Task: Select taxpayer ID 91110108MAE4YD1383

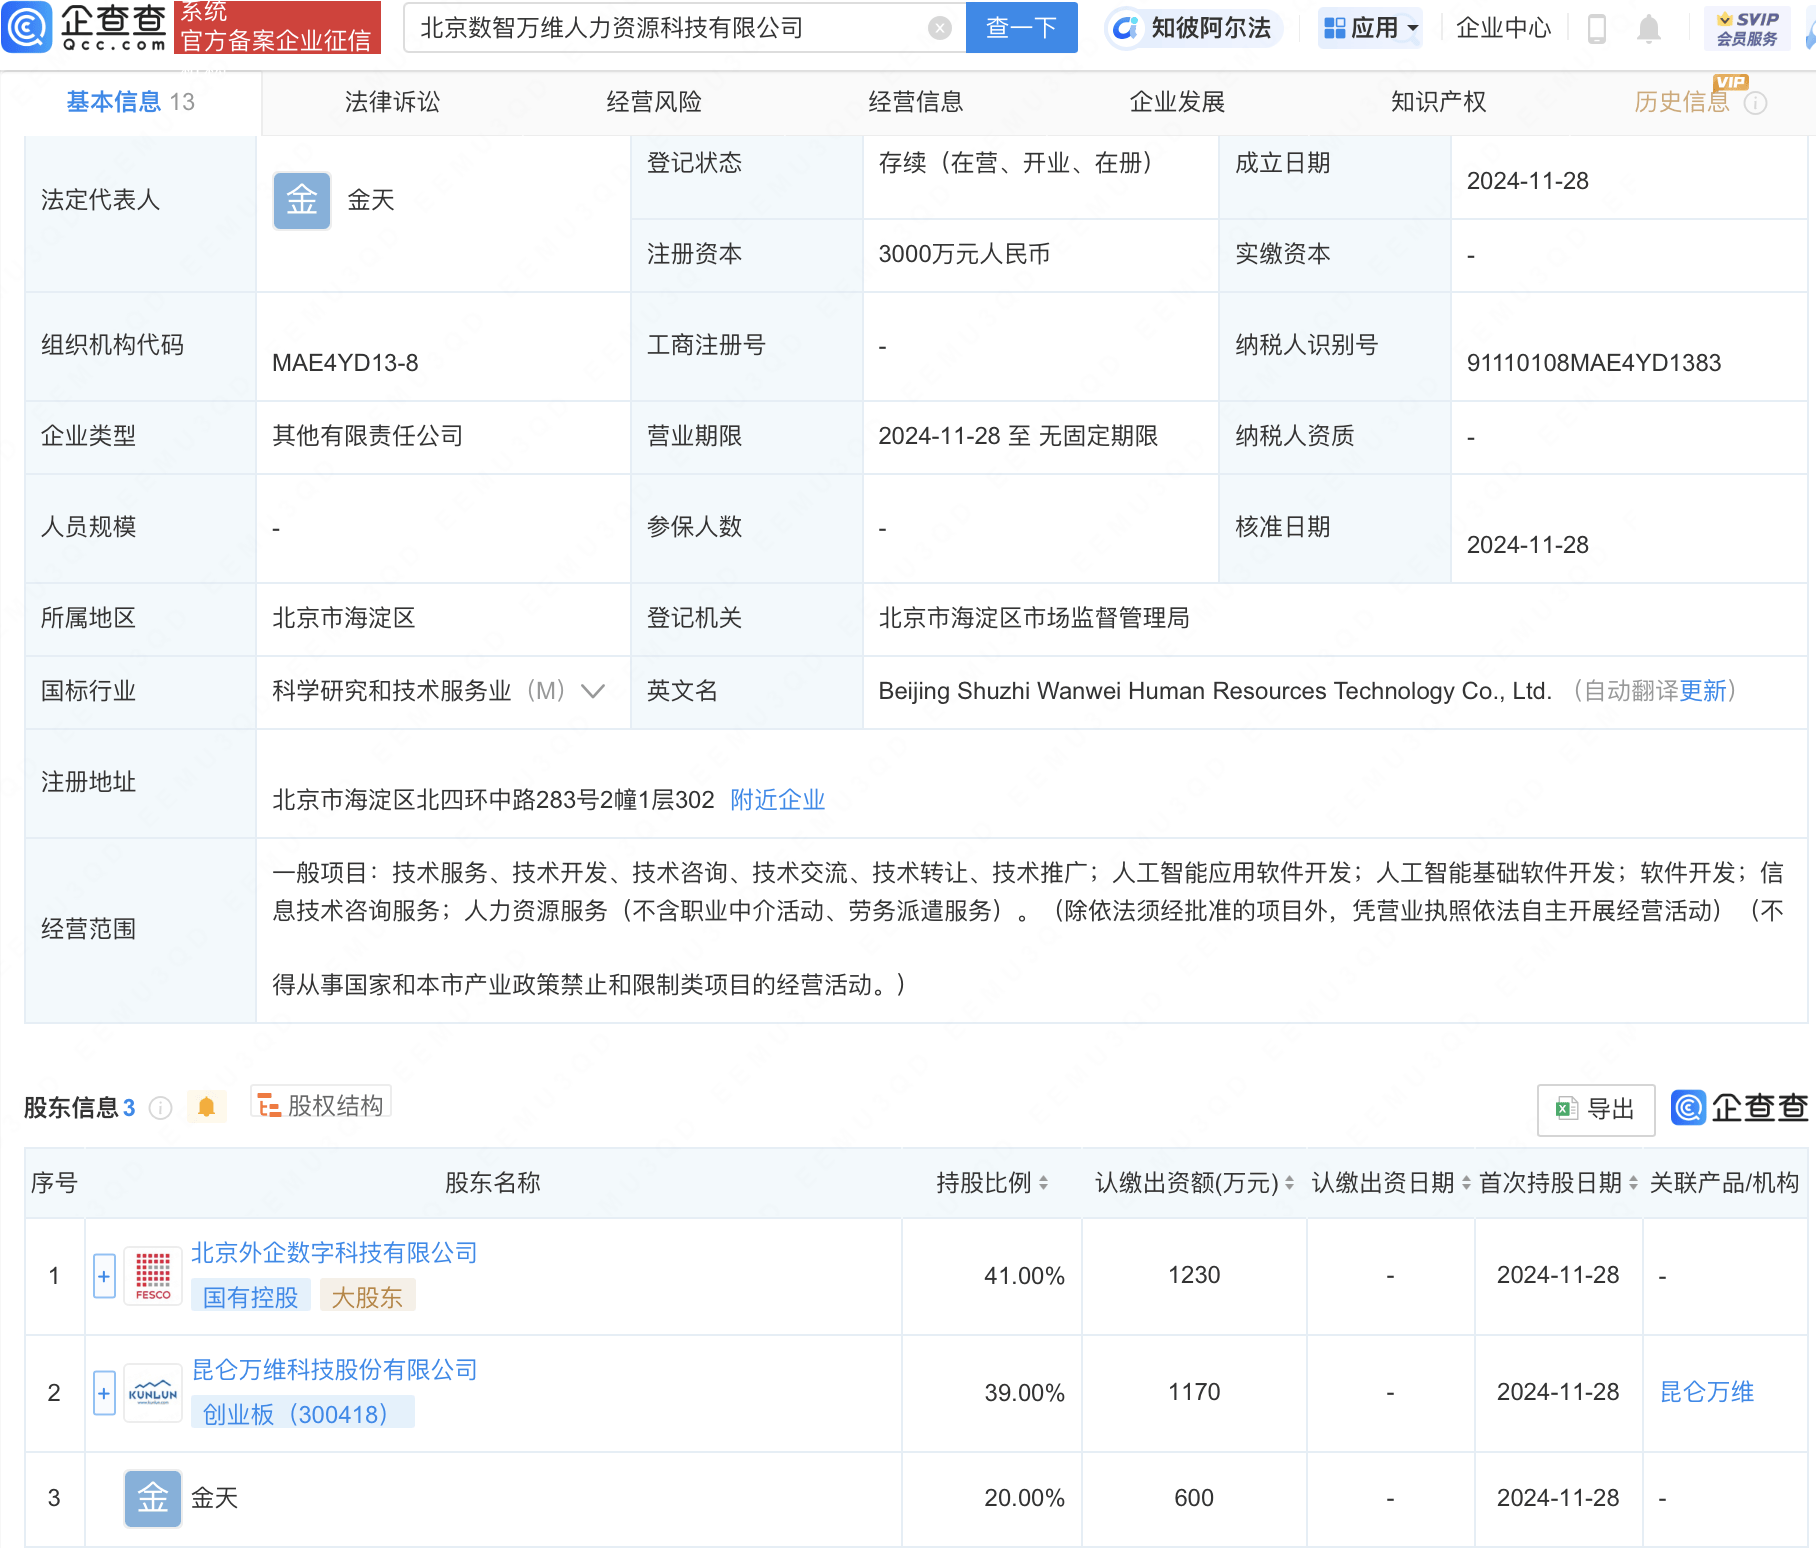Action: pyautogui.click(x=1594, y=363)
